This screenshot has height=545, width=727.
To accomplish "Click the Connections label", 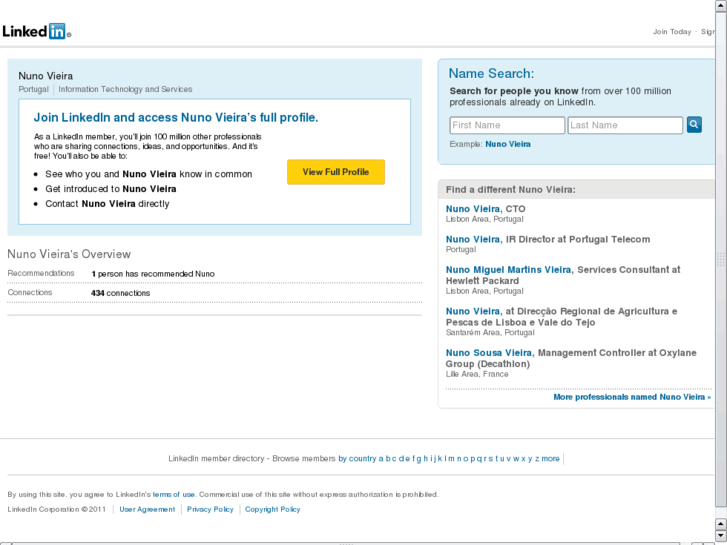I will tap(30, 293).
